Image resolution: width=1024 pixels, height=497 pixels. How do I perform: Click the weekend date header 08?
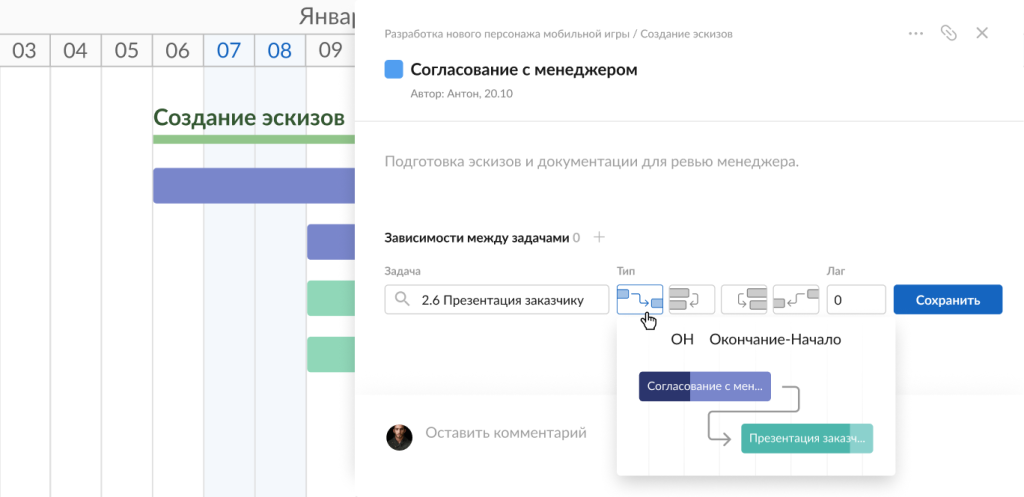(280, 50)
